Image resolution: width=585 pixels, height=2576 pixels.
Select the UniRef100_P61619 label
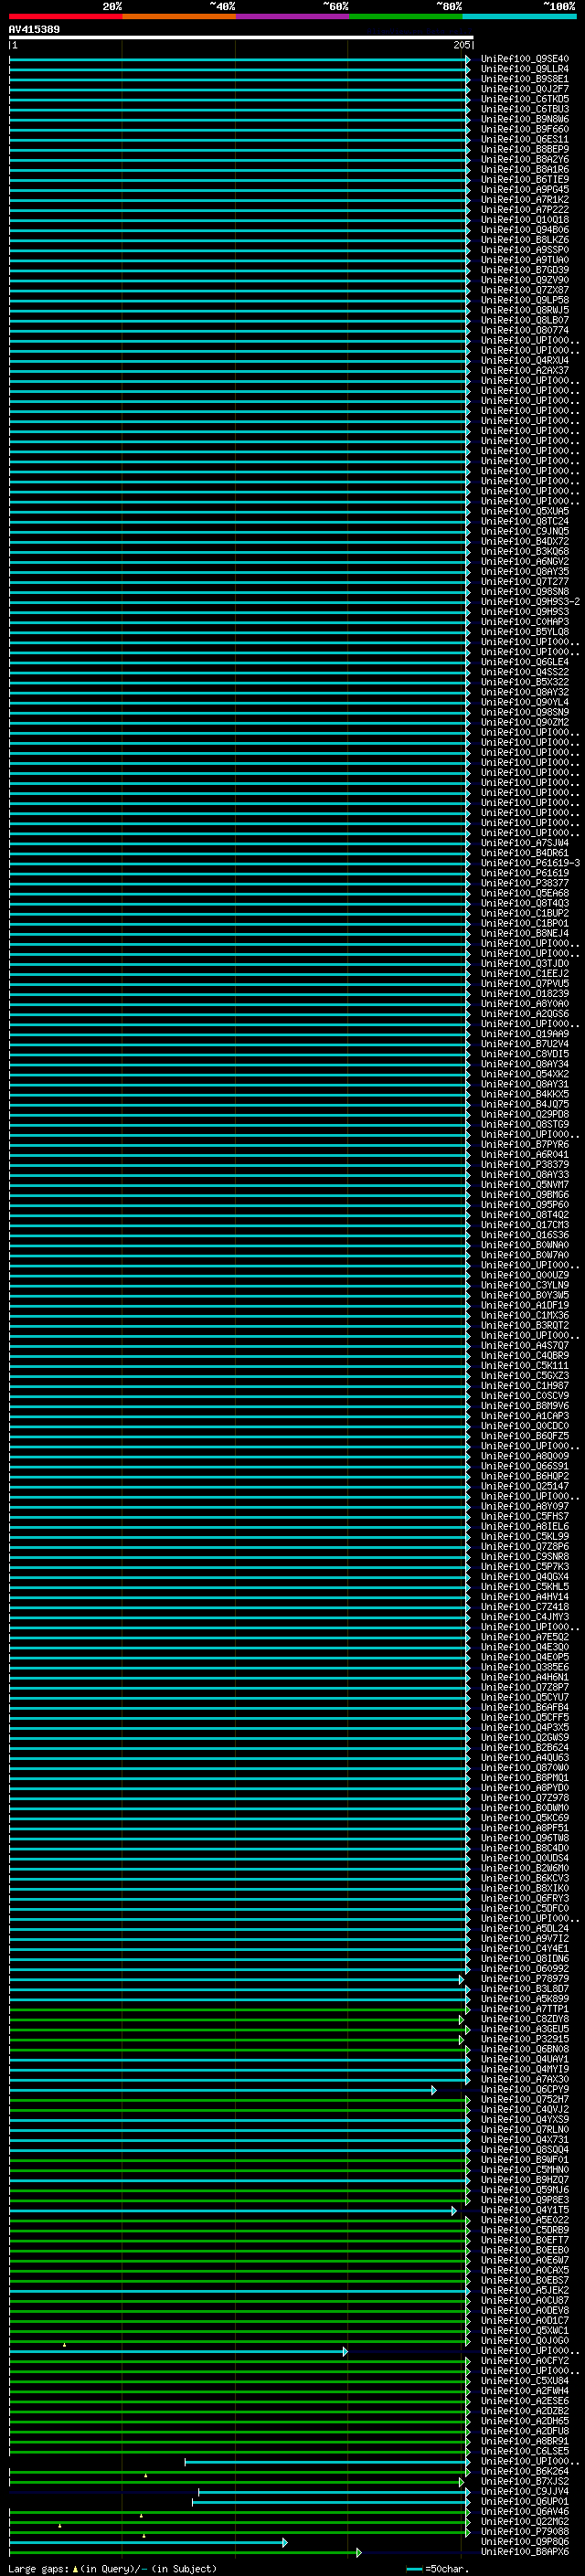point(524,873)
